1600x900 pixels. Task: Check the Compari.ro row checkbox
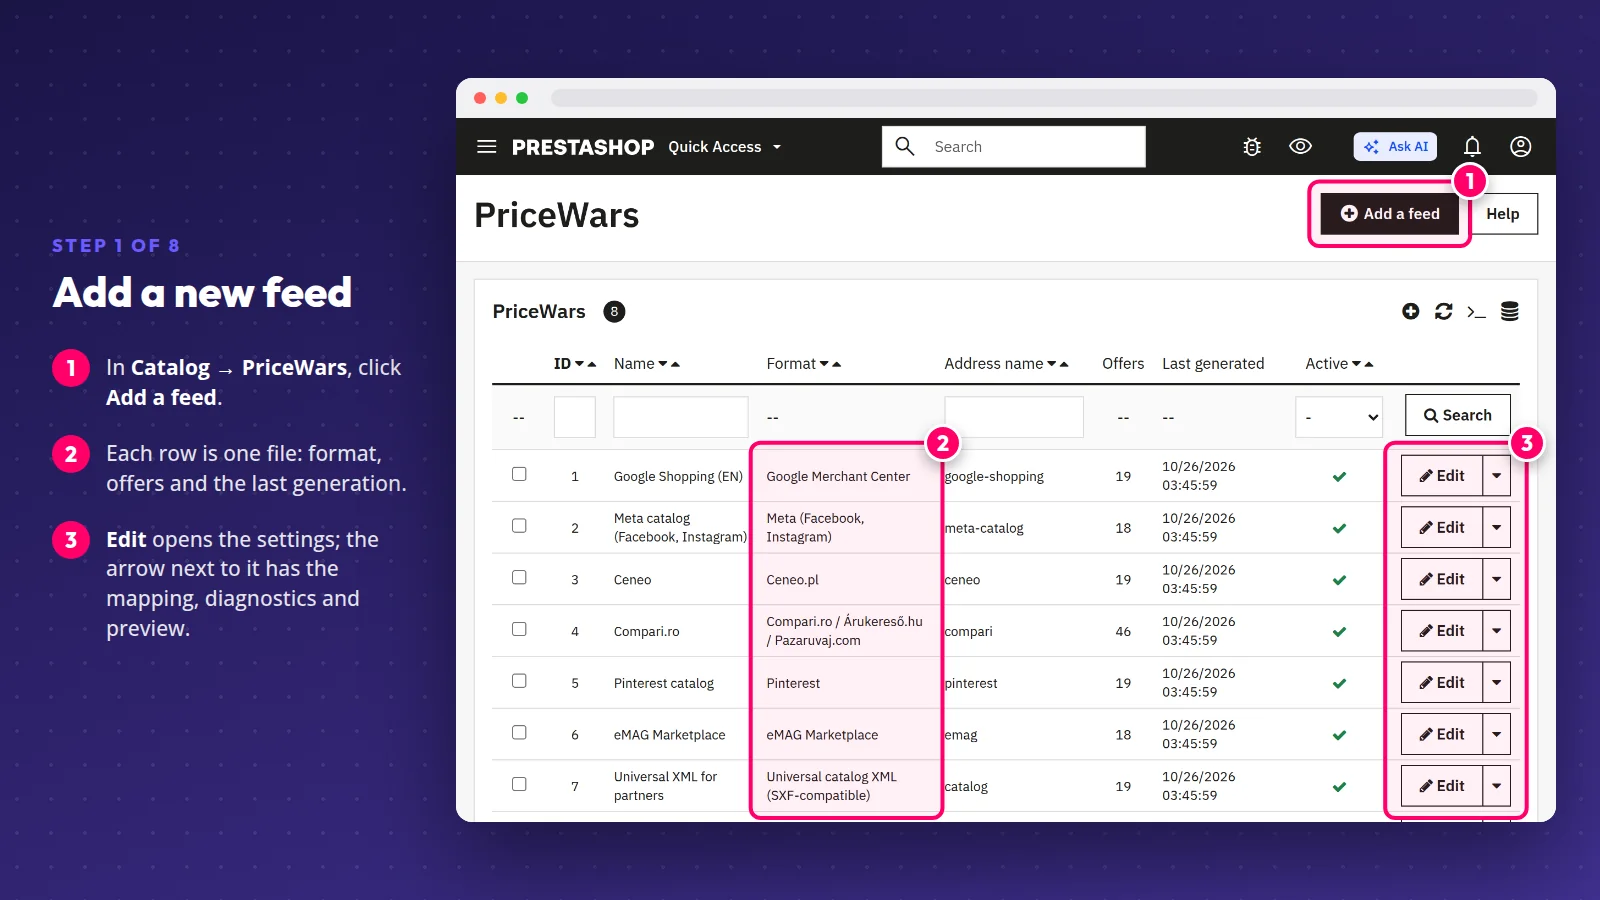click(519, 629)
